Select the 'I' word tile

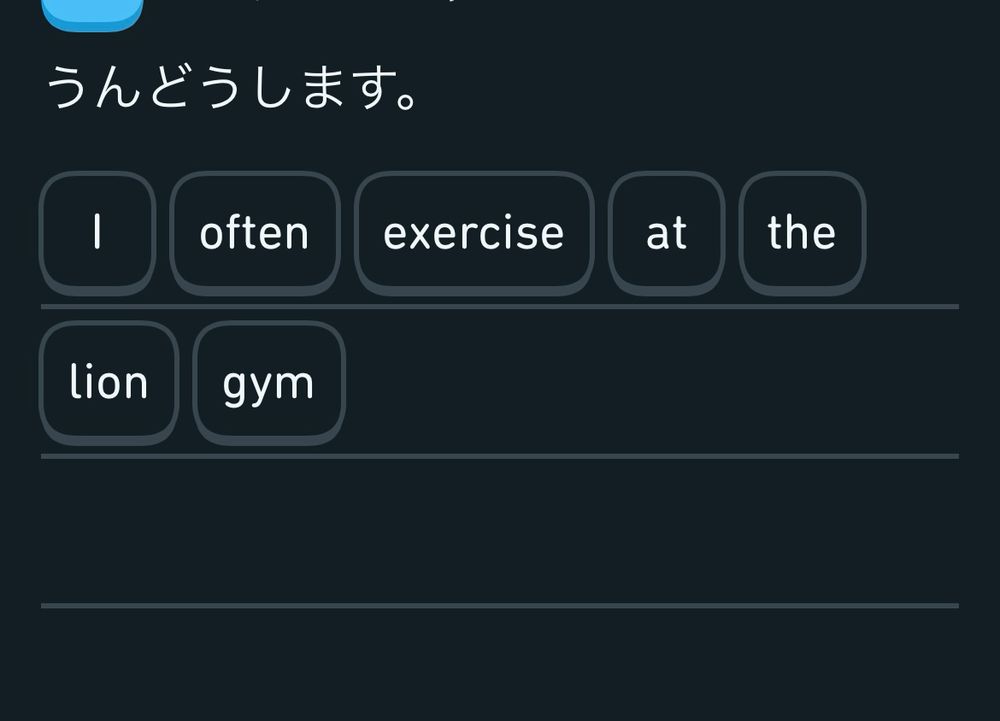coord(97,233)
